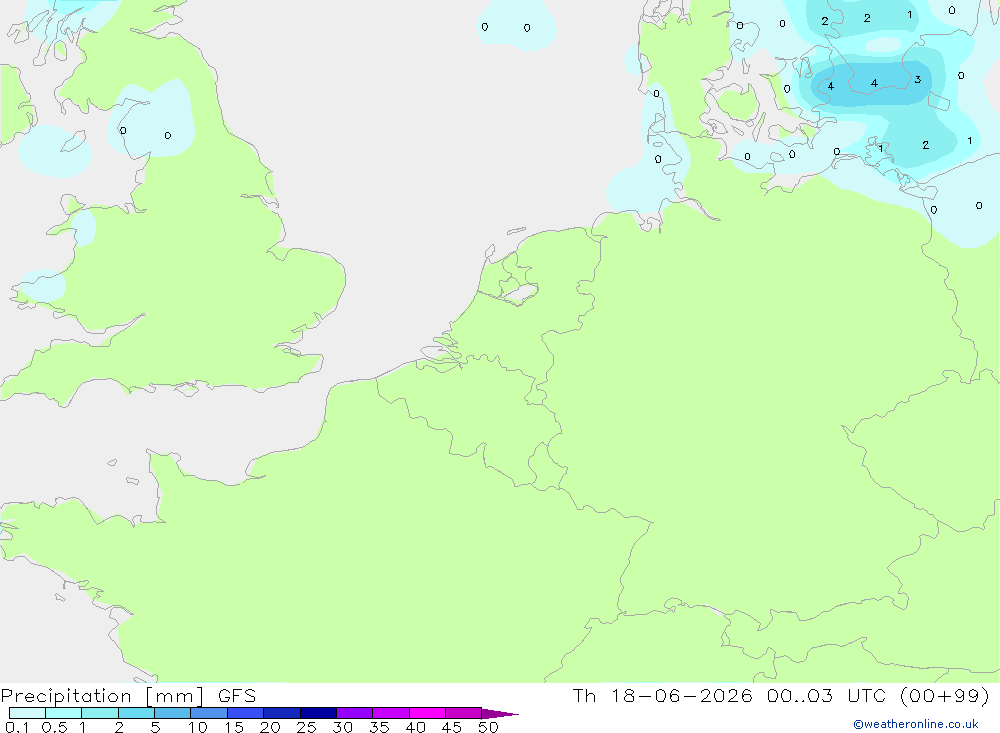Viewport: 1000px width, 733px height.
Task: Click the legend label '25'
Action: [x=307, y=727]
